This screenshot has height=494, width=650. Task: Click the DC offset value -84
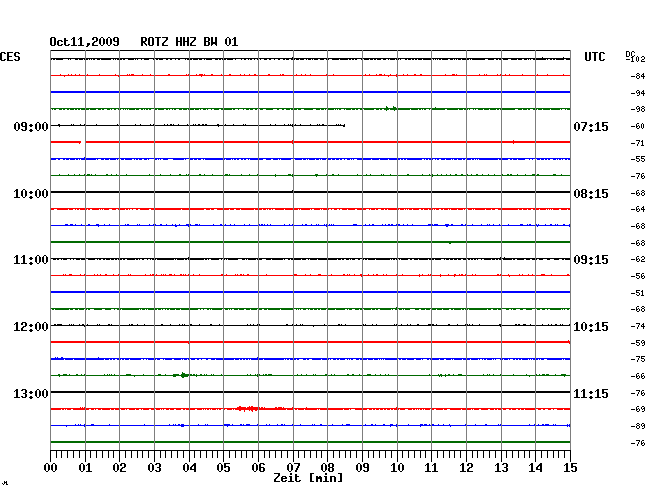pos(638,76)
